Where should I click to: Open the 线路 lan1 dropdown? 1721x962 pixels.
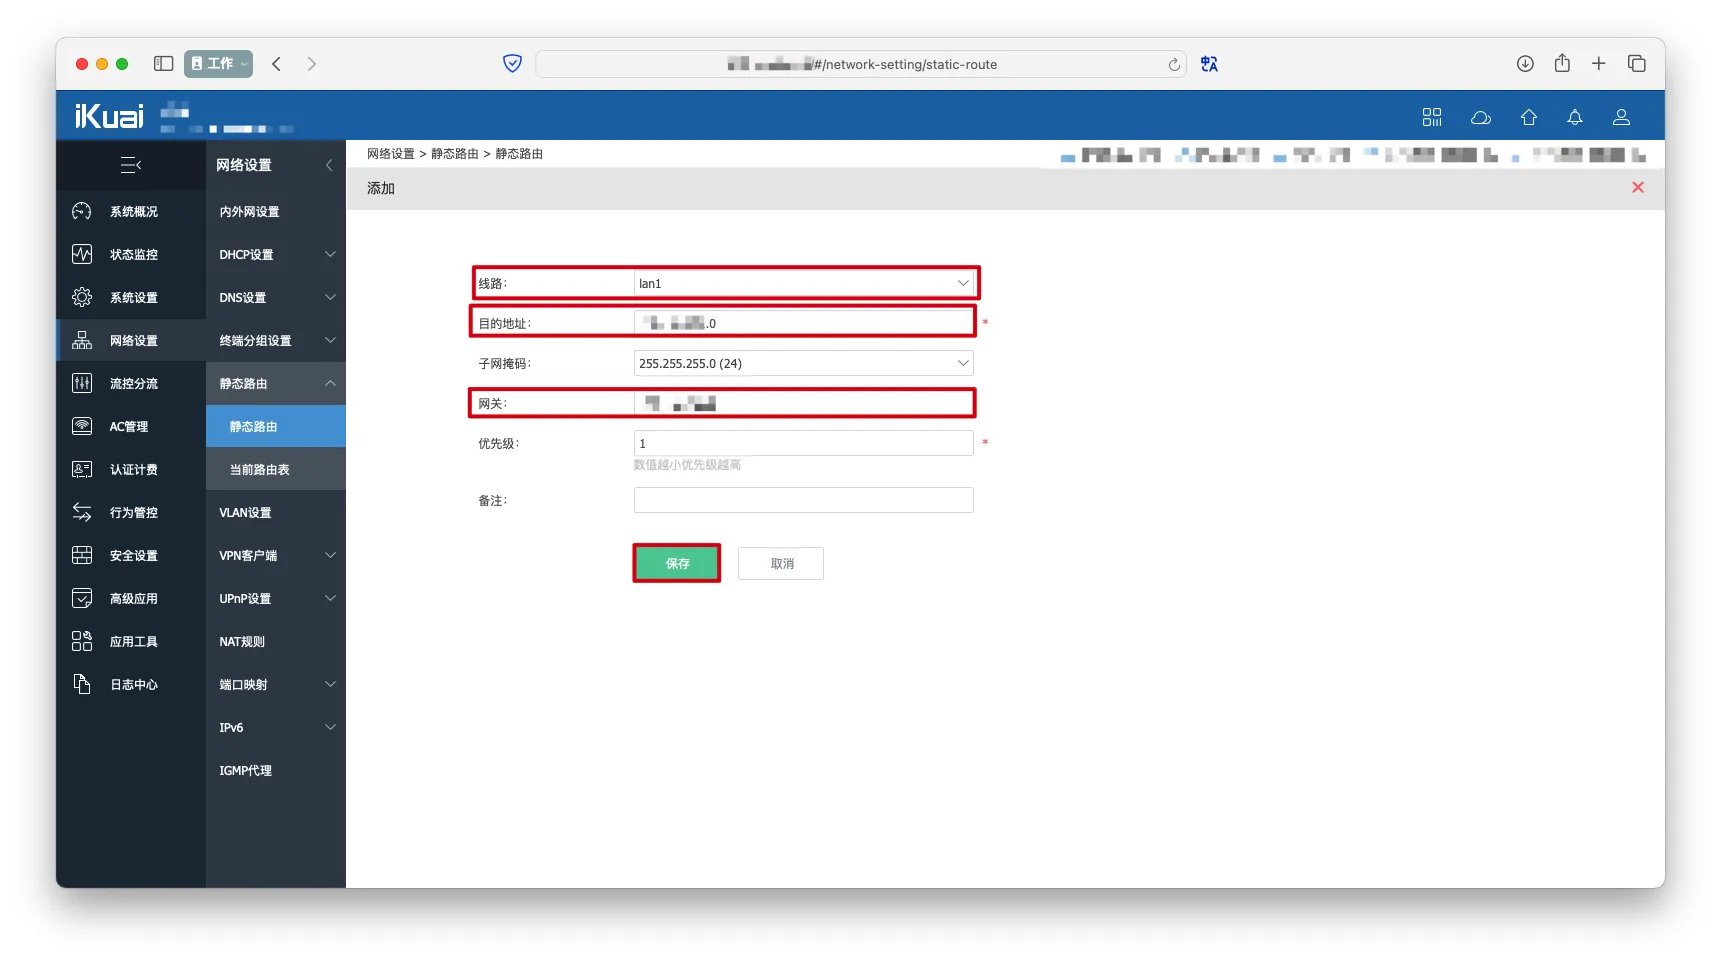coord(803,284)
